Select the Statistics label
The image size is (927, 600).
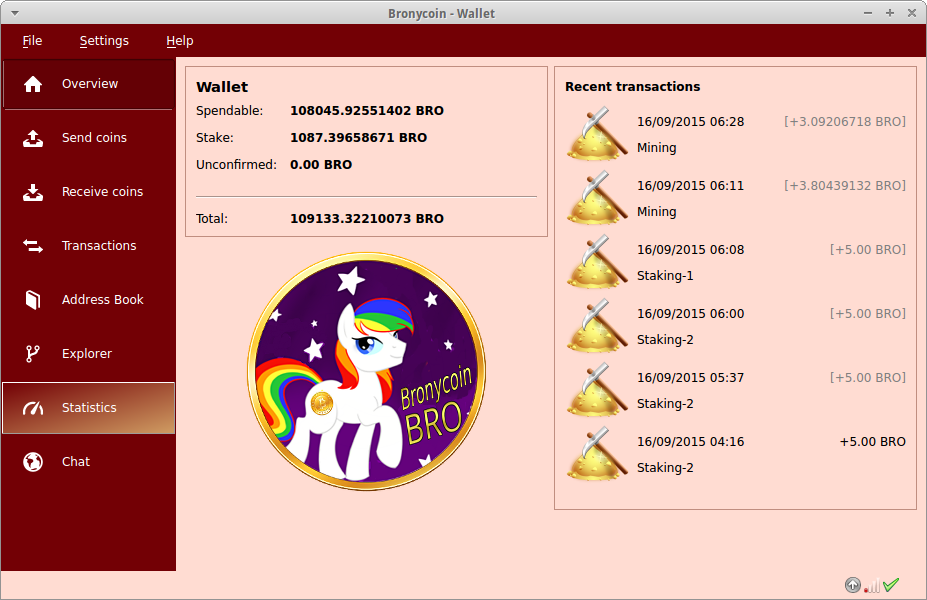89,408
